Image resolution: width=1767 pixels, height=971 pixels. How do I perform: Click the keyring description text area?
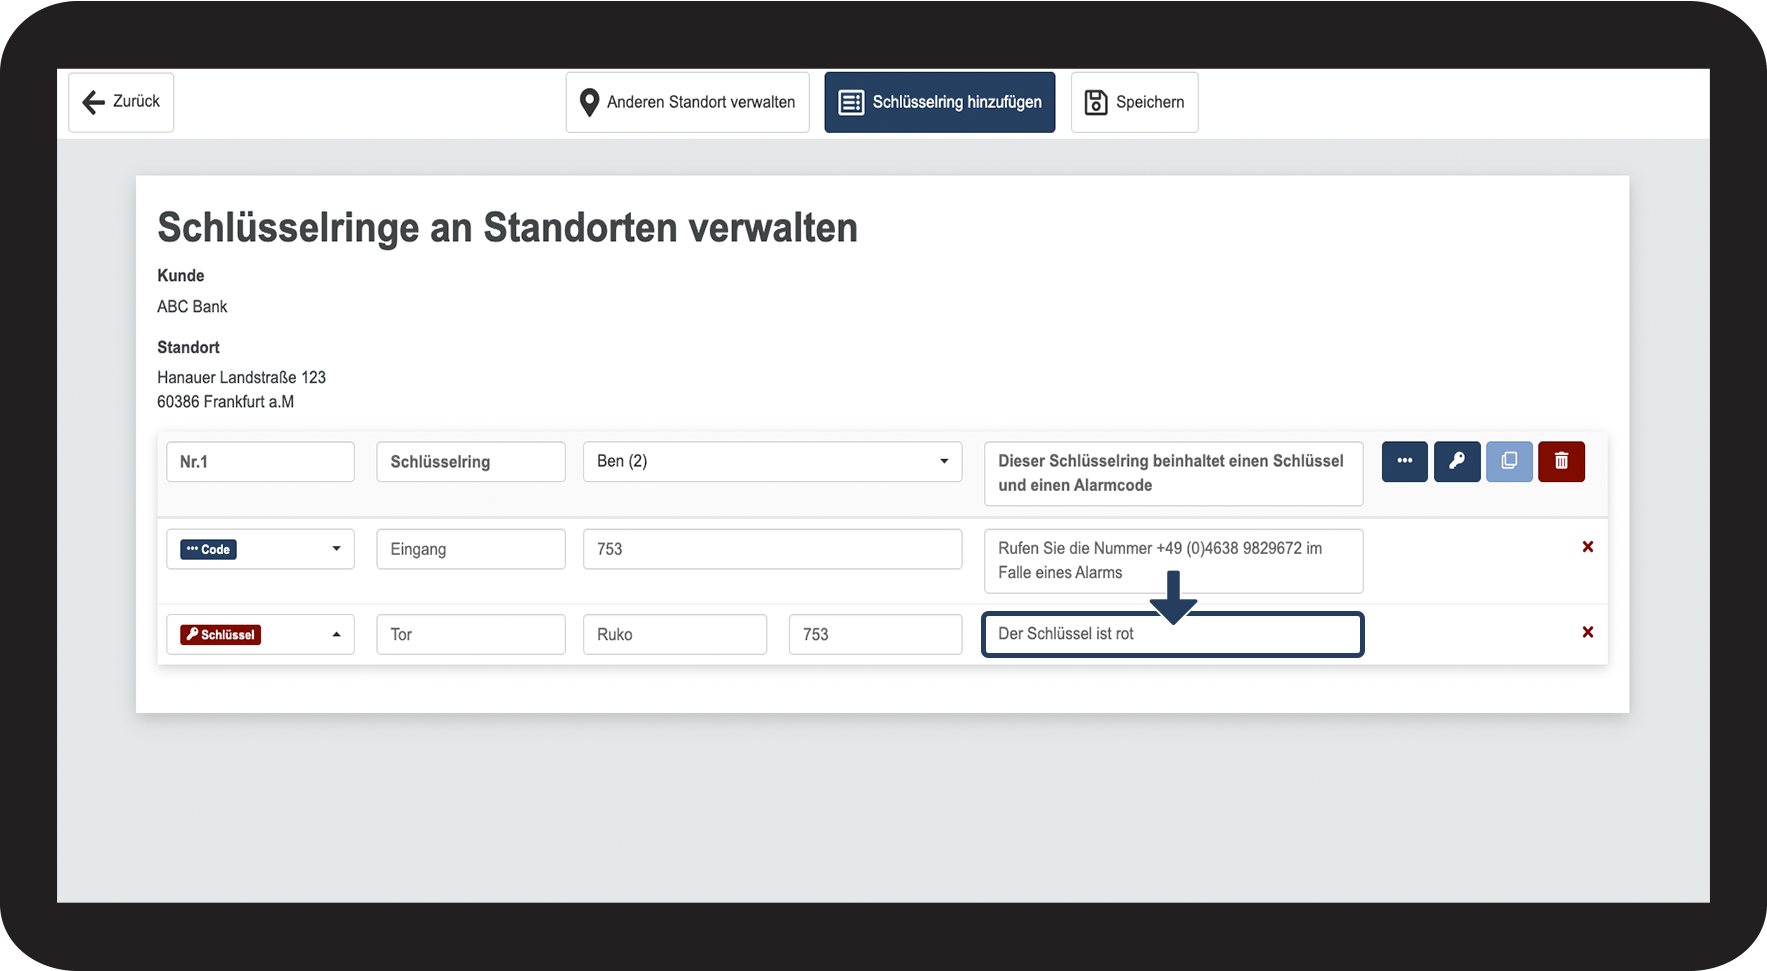click(x=1172, y=473)
